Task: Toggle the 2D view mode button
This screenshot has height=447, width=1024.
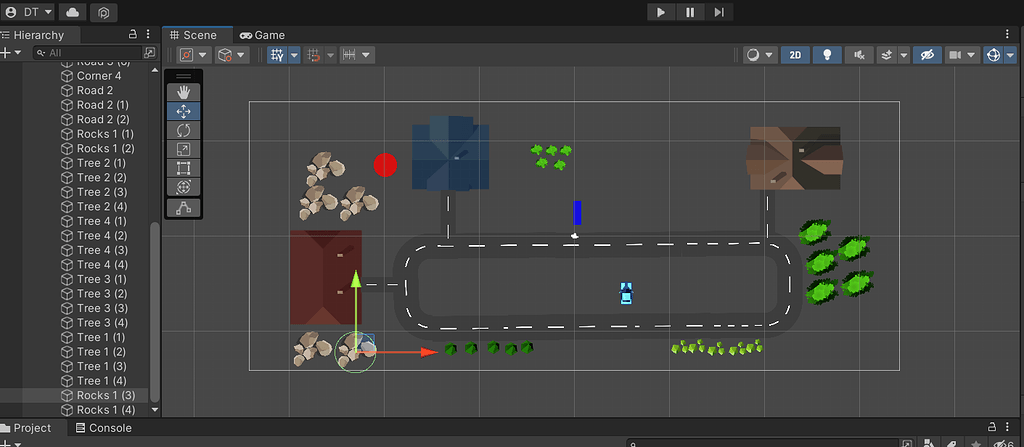Action: 795,56
